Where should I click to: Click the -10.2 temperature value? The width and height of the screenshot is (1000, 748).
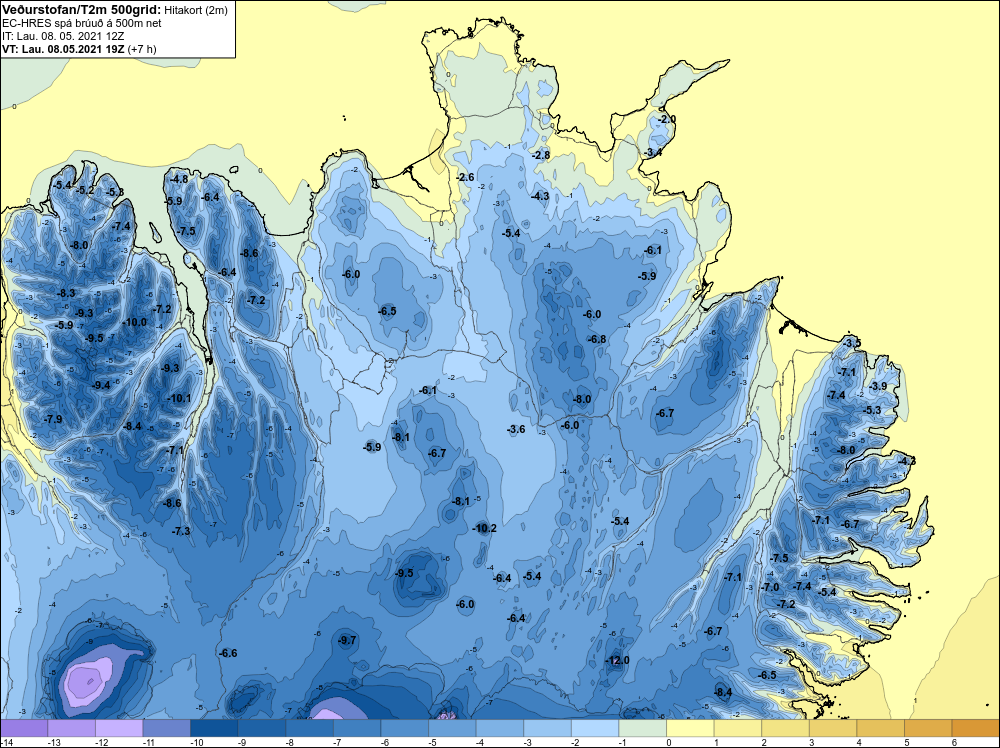pyautogui.click(x=484, y=529)
